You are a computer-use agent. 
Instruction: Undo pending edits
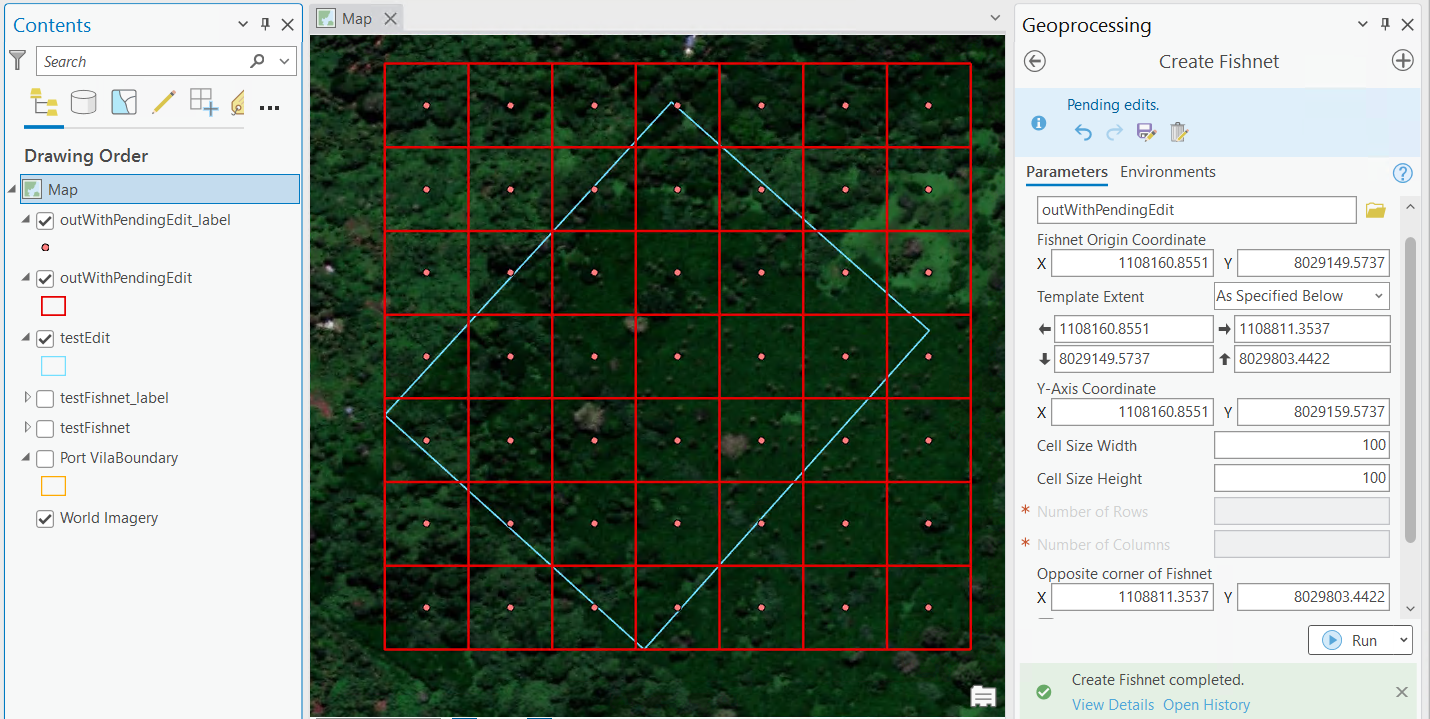(1083, 131)
